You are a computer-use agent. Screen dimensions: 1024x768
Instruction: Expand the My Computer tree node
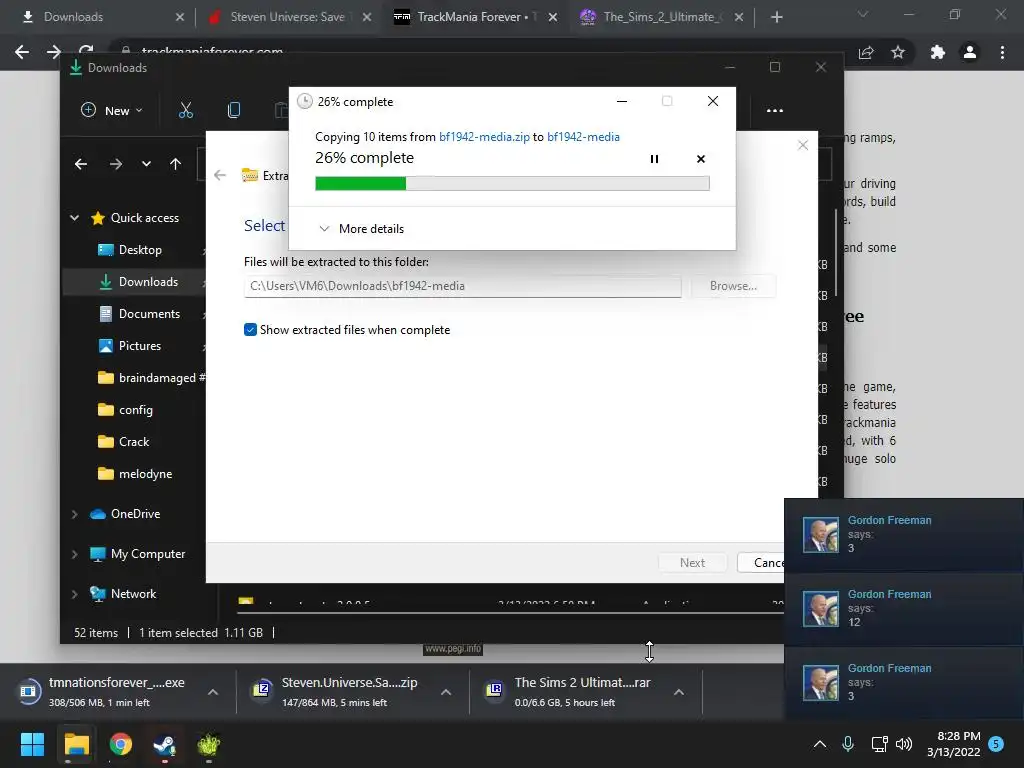coord(74,554)
